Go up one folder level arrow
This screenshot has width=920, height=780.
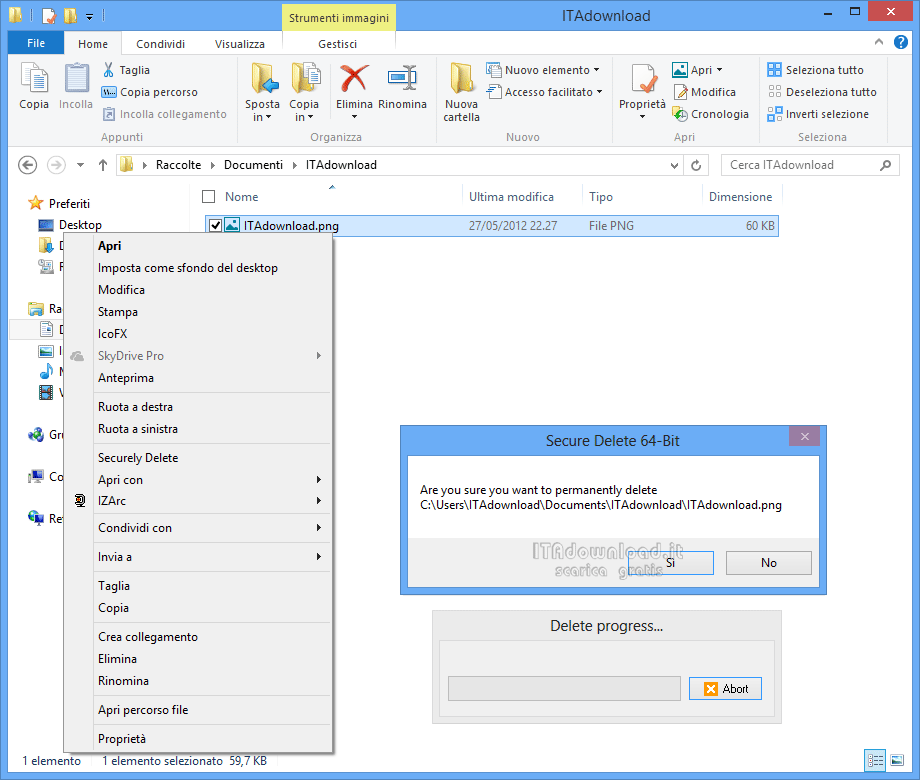pyautogui.click(x=103, y=165)
